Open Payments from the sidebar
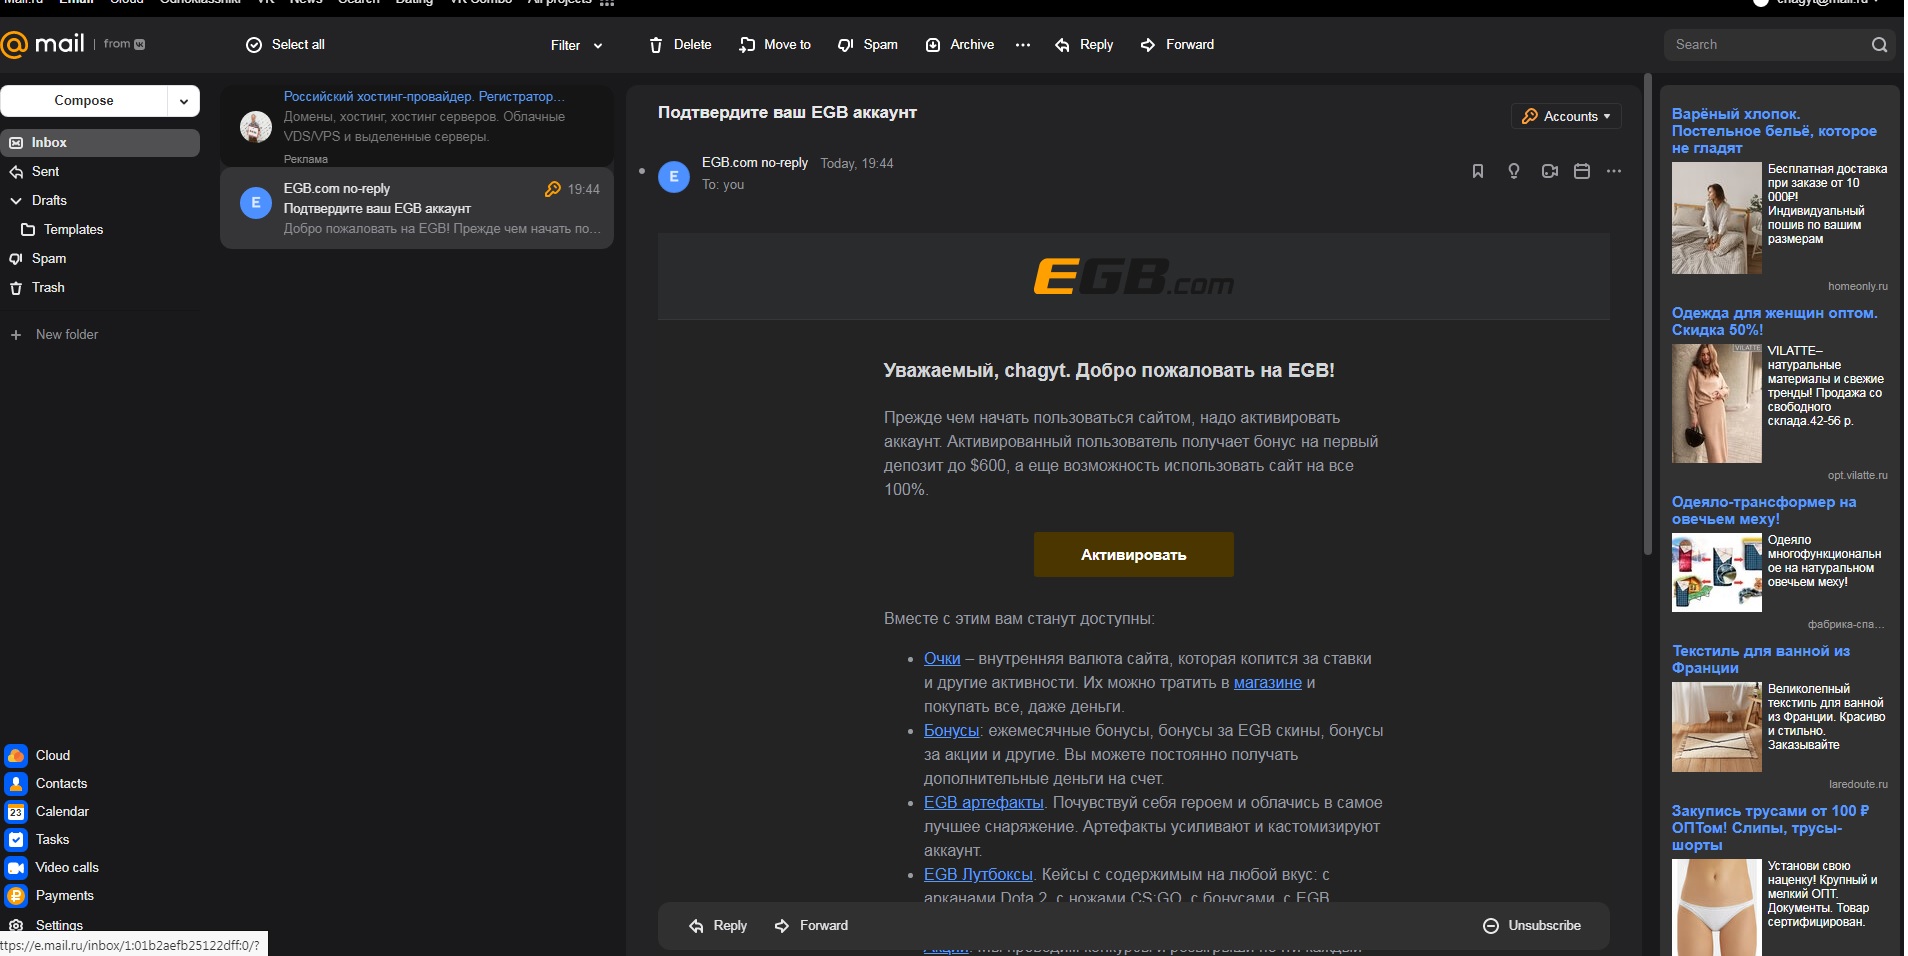Screen dimensions: 1908x956 coord(49,895)
